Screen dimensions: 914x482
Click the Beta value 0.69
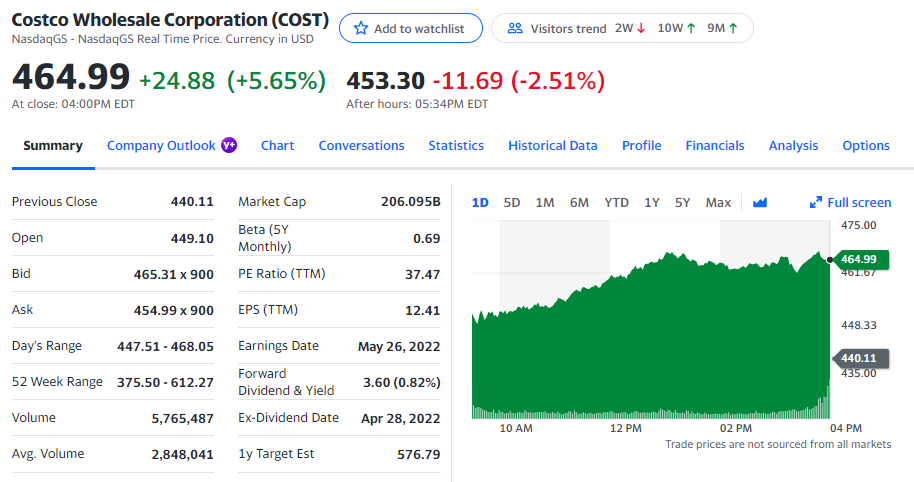coord(427,238)
